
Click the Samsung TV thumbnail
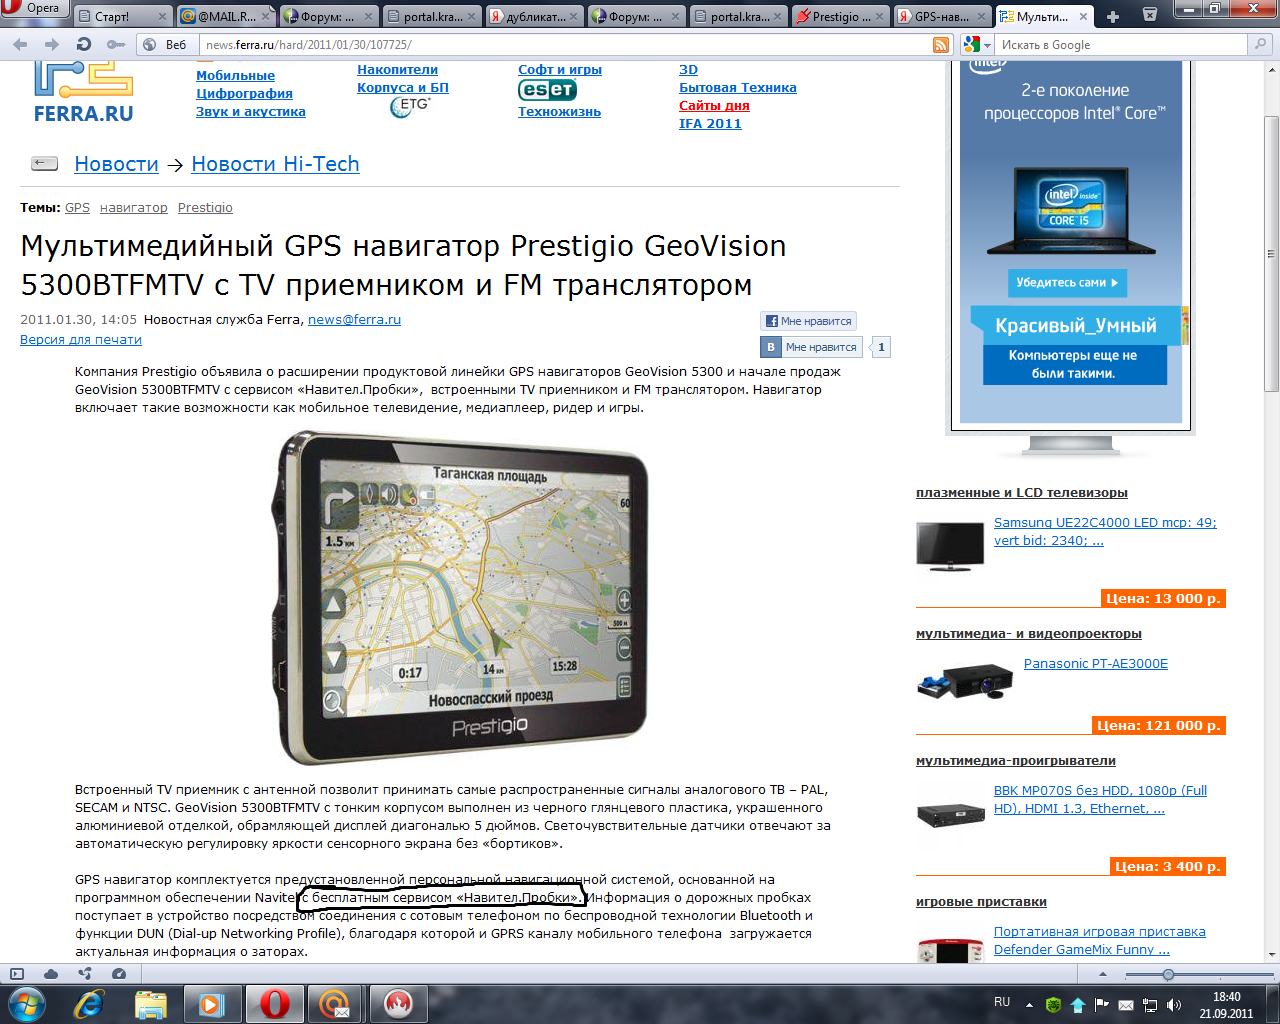coord(950,546)
